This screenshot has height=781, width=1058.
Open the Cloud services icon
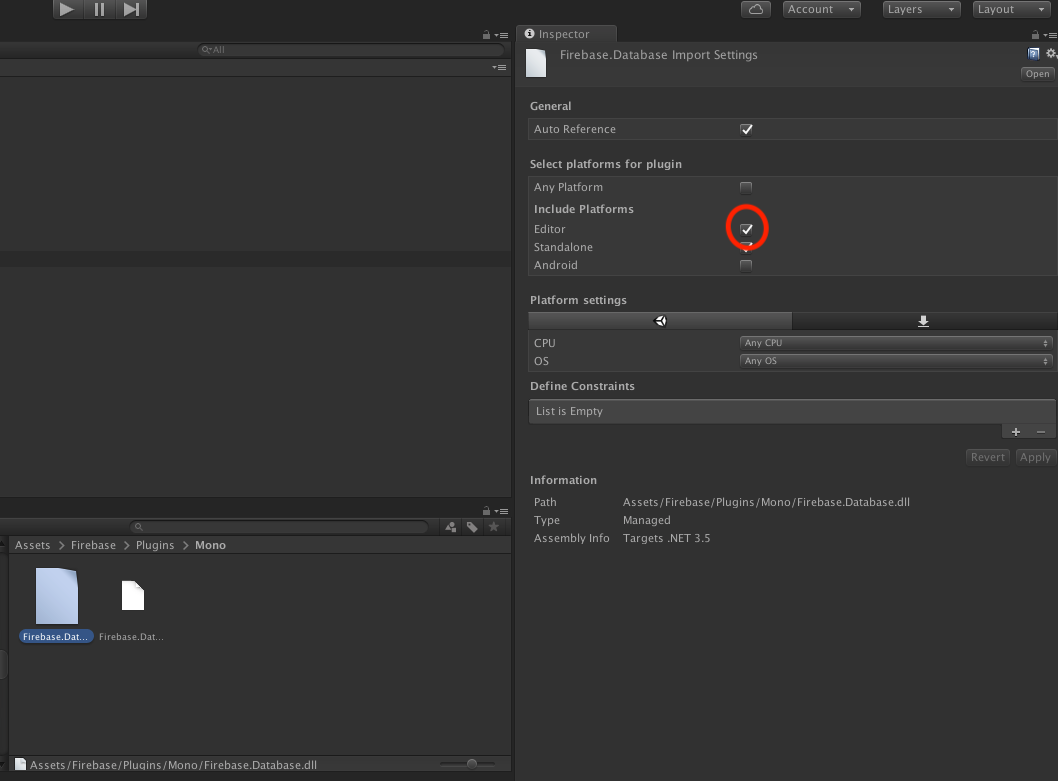click(756, 9)
